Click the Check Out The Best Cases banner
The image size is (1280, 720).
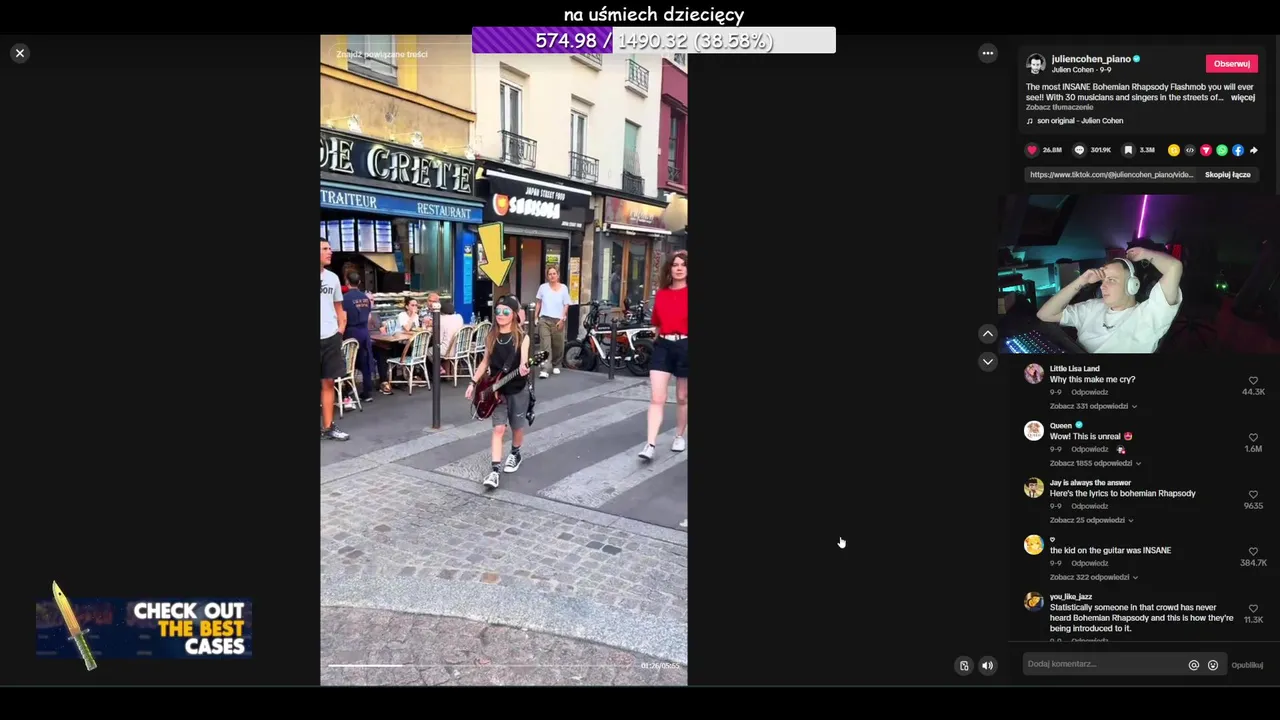coord(143,628)
